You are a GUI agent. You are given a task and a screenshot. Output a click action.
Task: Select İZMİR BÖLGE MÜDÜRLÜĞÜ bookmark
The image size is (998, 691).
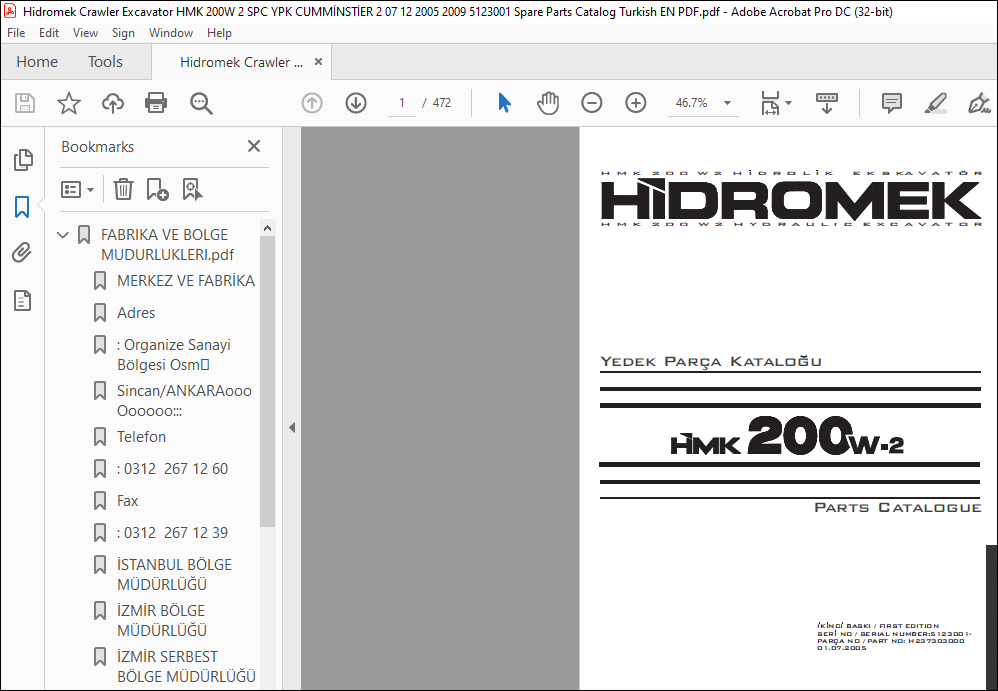coord(162,620)
